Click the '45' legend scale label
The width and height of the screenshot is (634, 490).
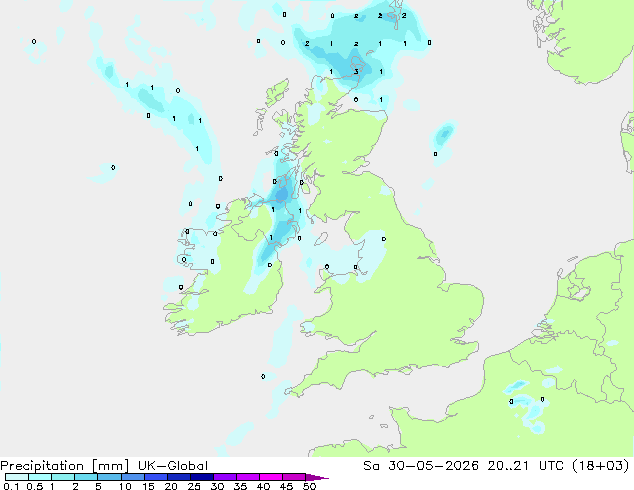286,486
